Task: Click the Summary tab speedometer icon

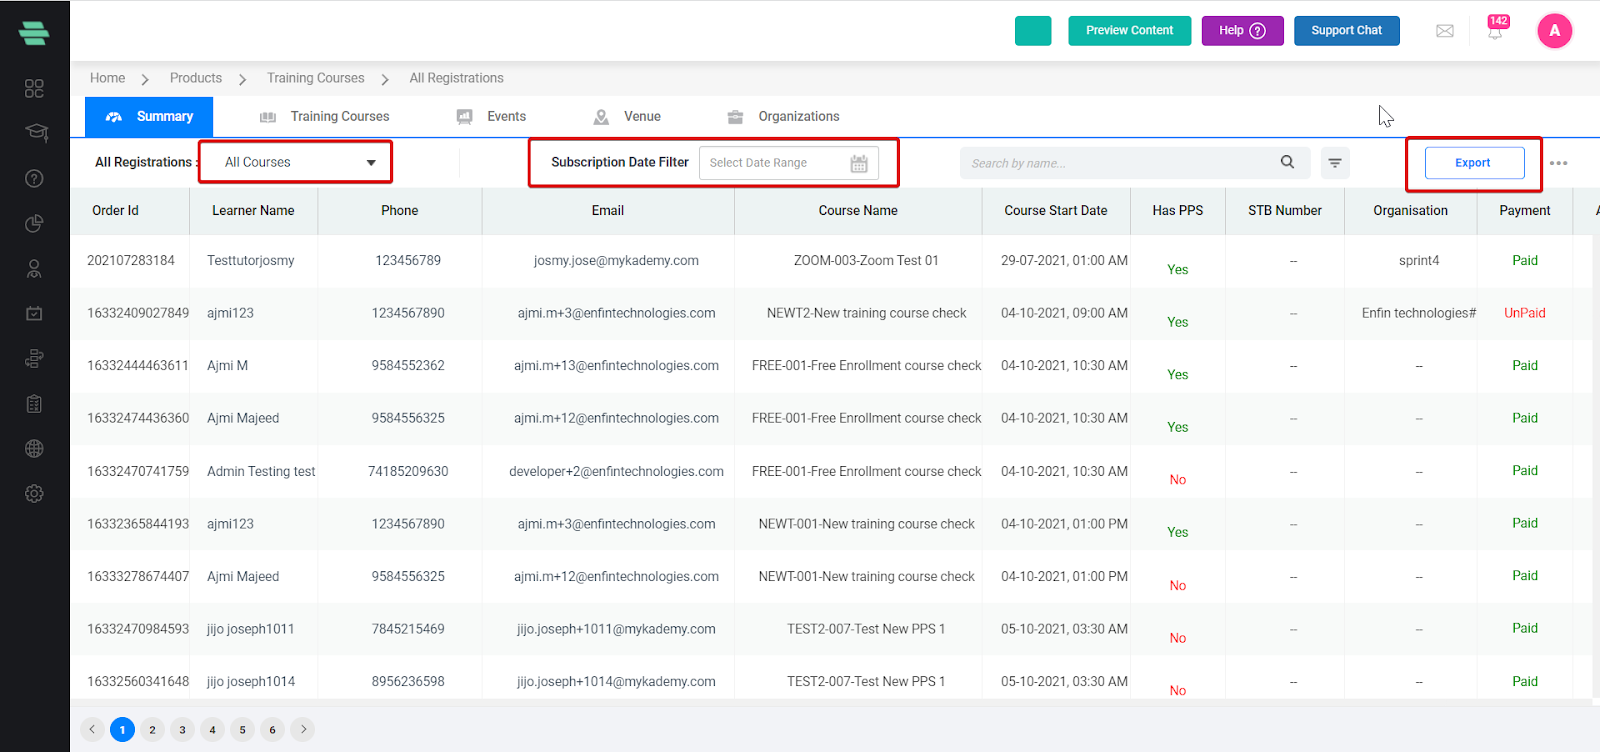Action: click(x=114, y=117)
